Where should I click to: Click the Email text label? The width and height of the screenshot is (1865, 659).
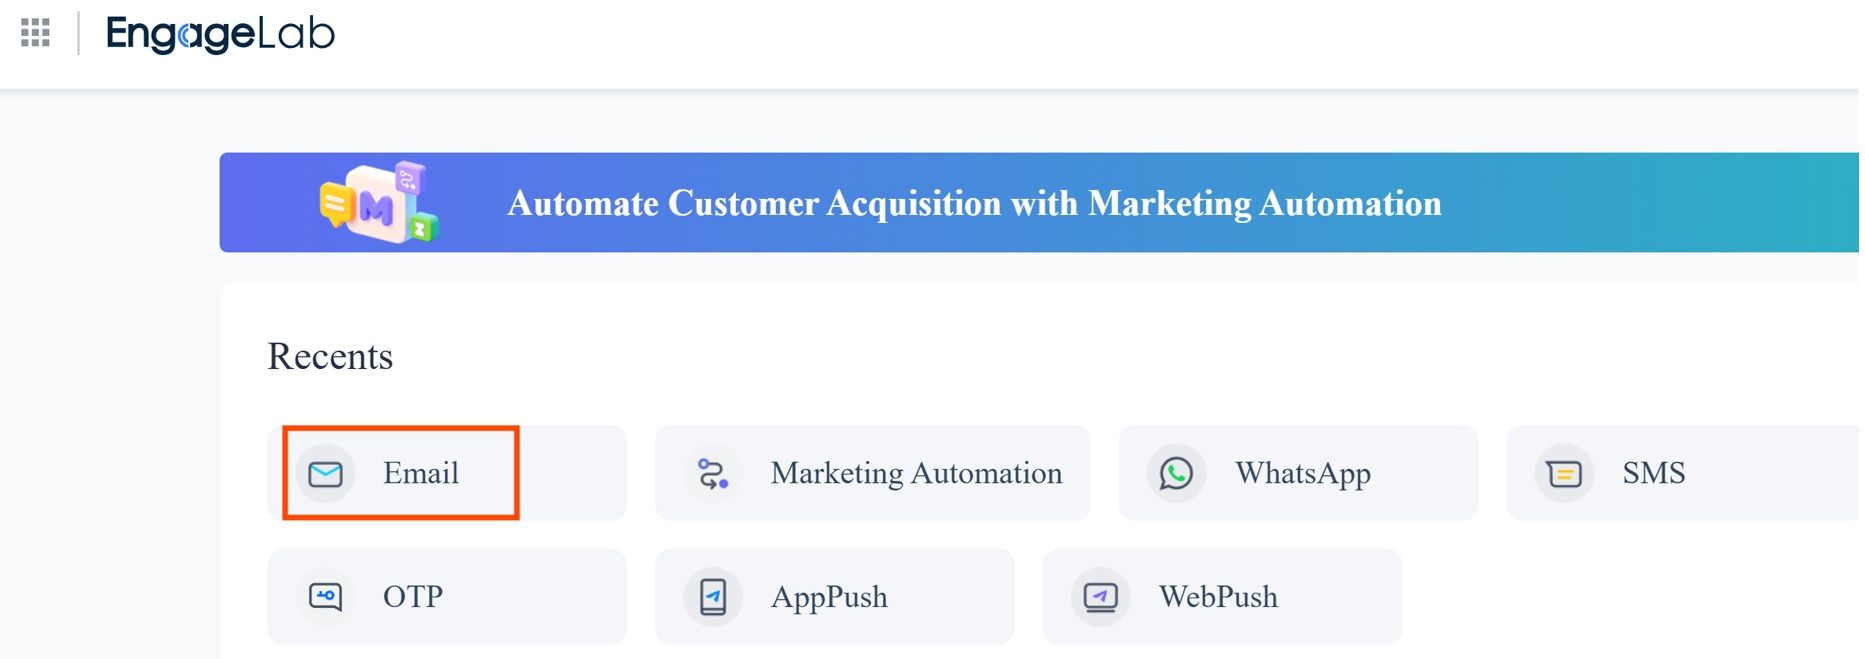[x=421, y=473]
